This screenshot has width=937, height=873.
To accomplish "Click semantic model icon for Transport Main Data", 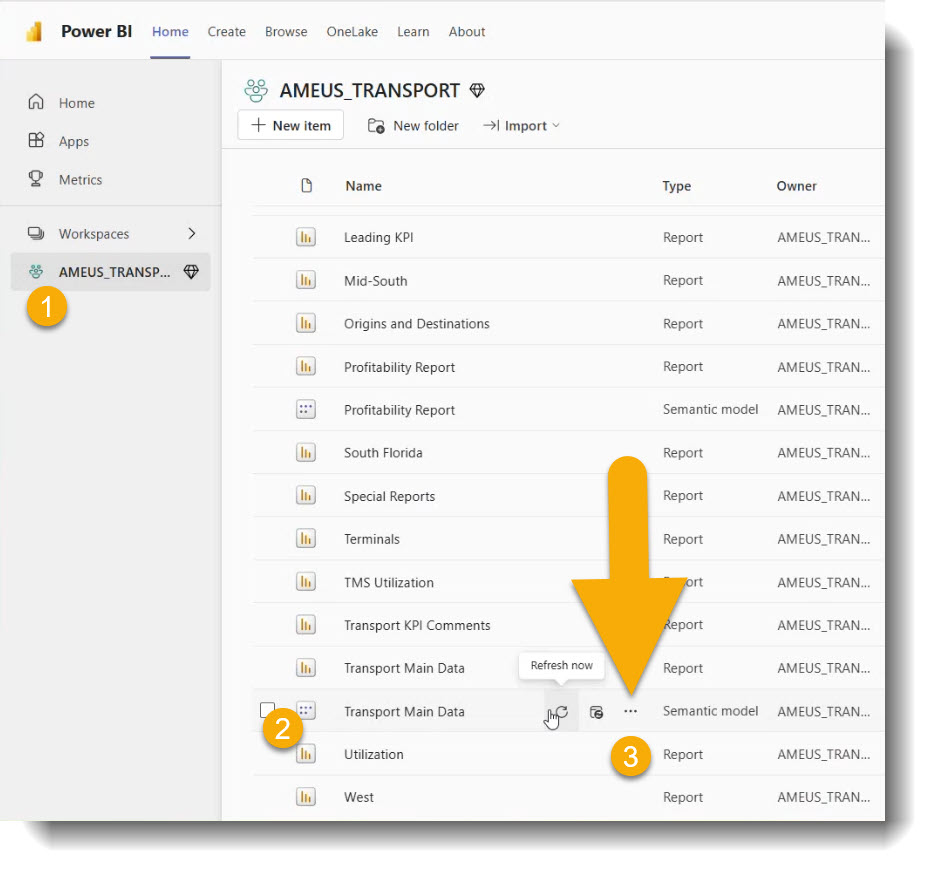I will pyautogui.click(x=306, y=710).
